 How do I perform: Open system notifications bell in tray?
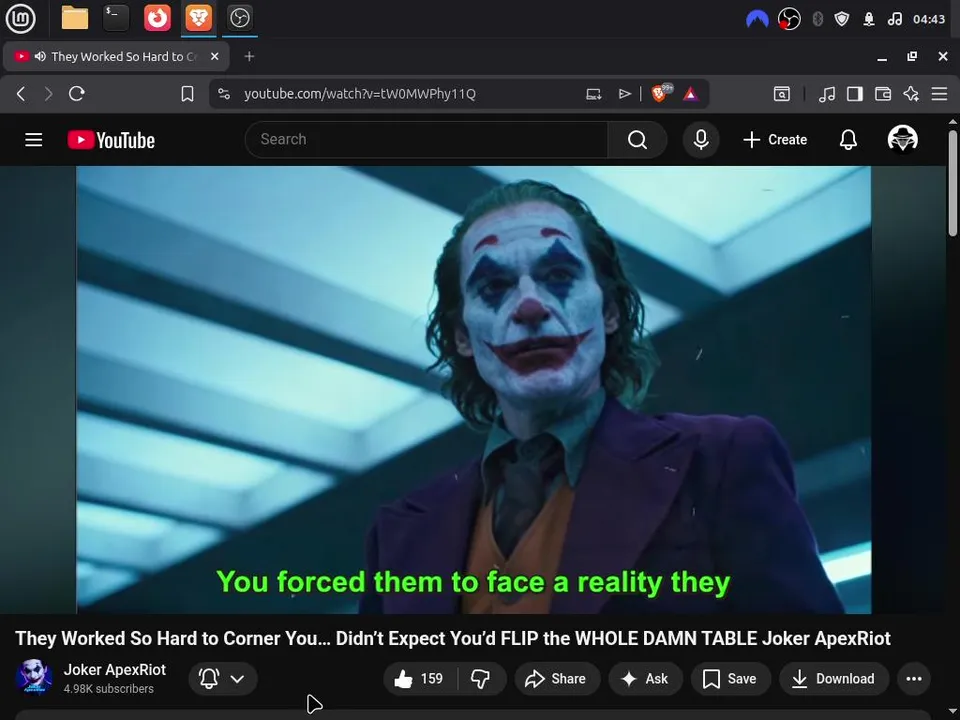pos(869,20)
